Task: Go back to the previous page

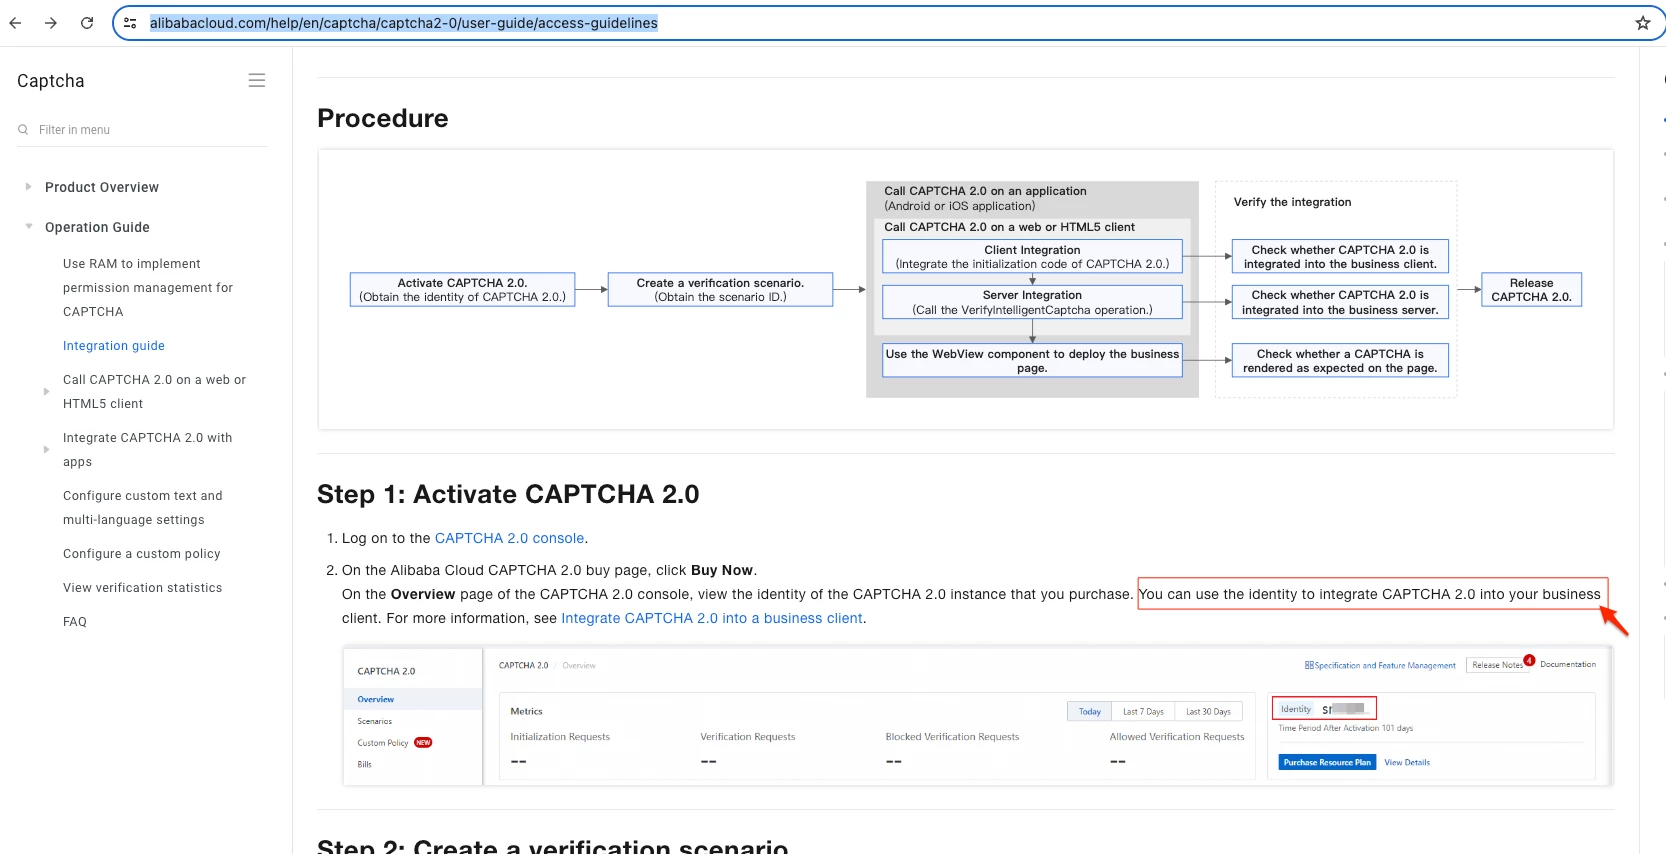Action: (x=16, y=23)
